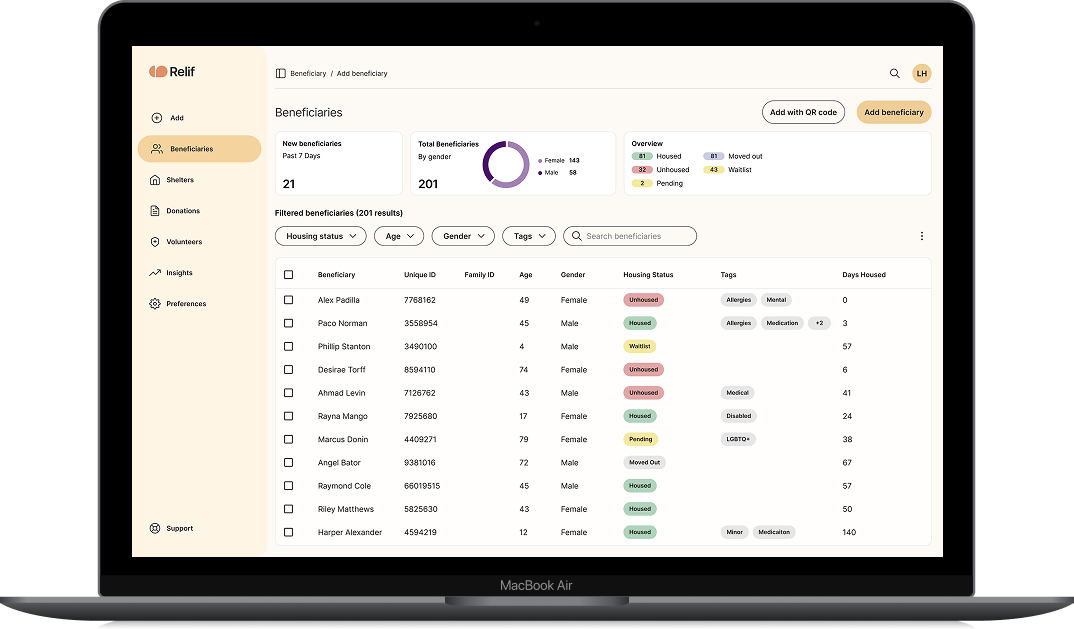Image resolution: width=1074 pixels, height=629 pixels.
Task: Click unique ID 66019515
Action: tap(422, 486)
